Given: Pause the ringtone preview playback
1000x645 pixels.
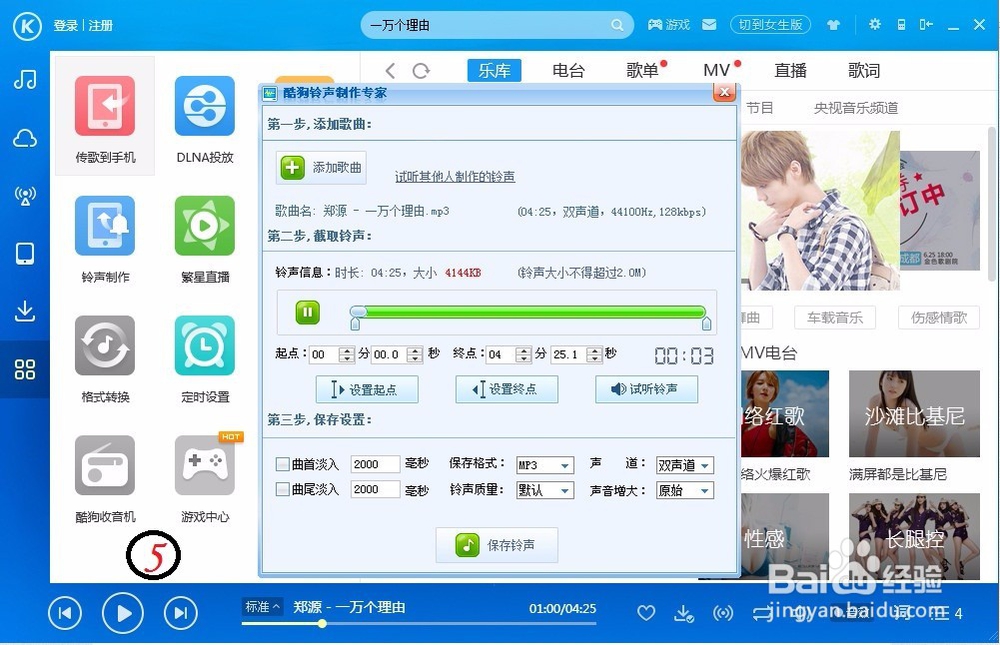Looking at the screenshot, I should 307,312.
